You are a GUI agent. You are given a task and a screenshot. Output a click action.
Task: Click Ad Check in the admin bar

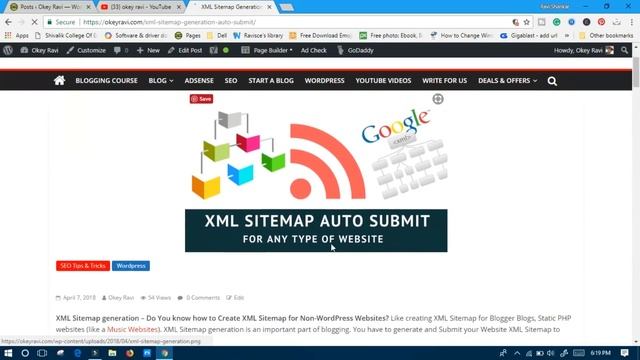point(313,50)
